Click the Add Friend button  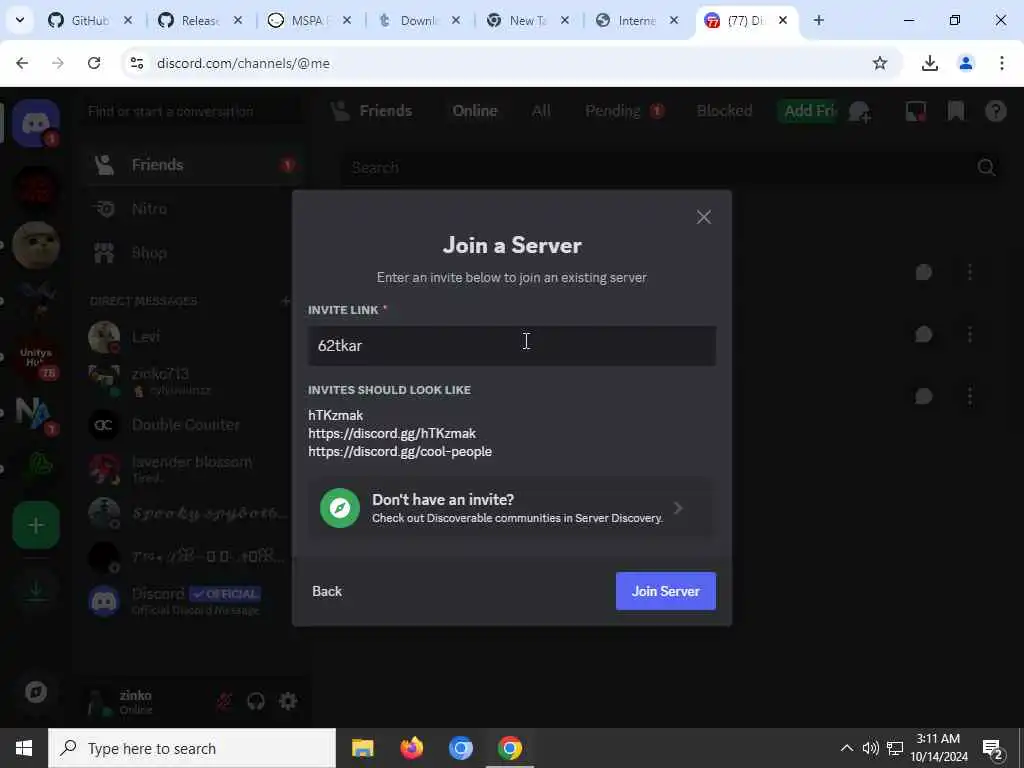click(x=808, y=111)
